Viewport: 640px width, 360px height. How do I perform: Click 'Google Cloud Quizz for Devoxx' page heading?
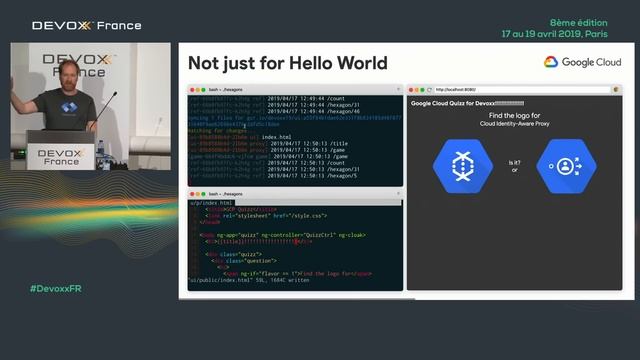pyautogui.click(x=467, y=103)
